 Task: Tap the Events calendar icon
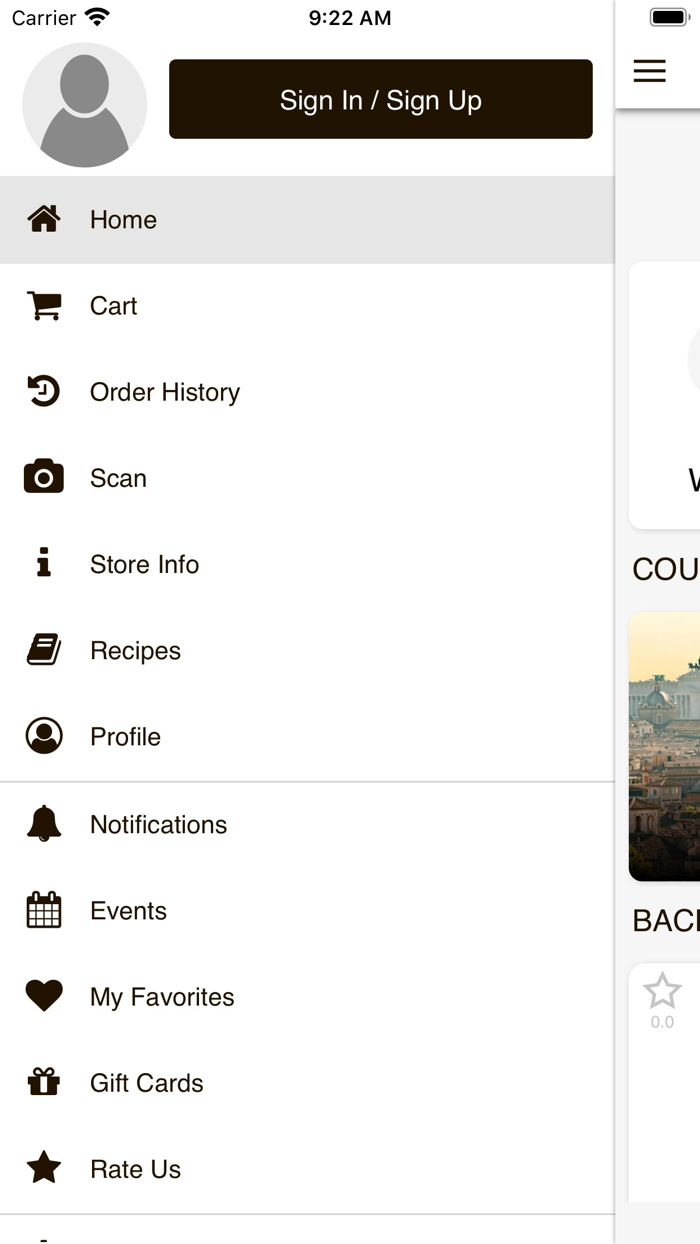(x=44, y=910)
